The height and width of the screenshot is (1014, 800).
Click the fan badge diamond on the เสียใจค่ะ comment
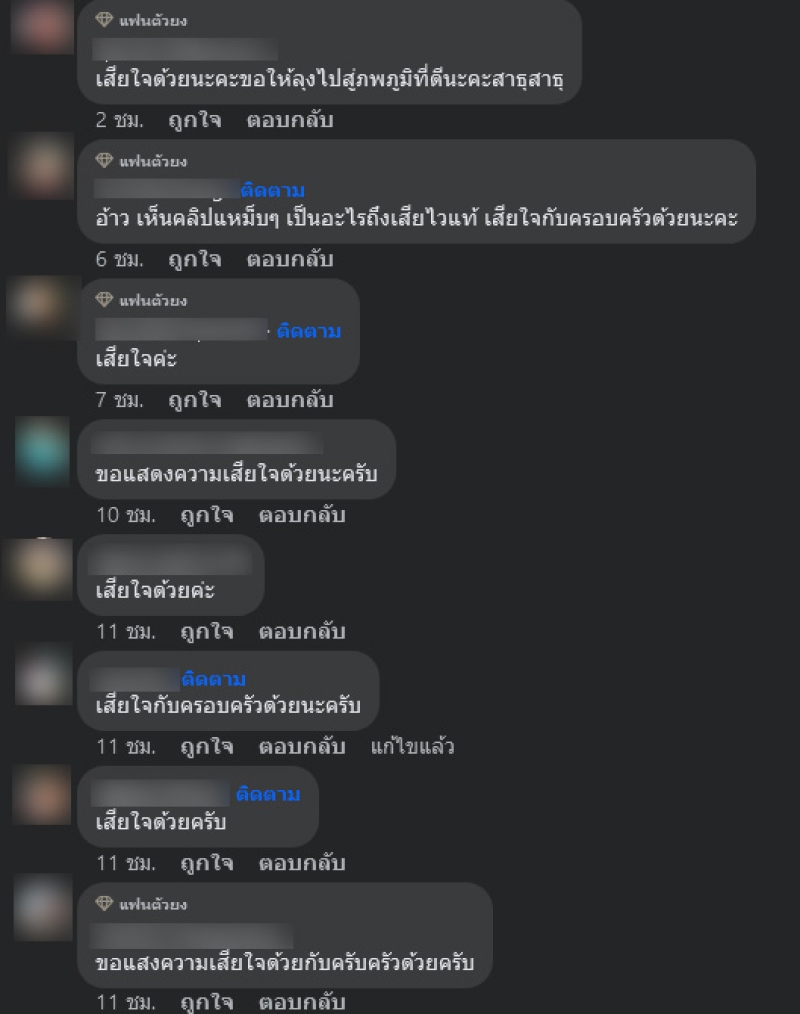[x=103, y=299]
